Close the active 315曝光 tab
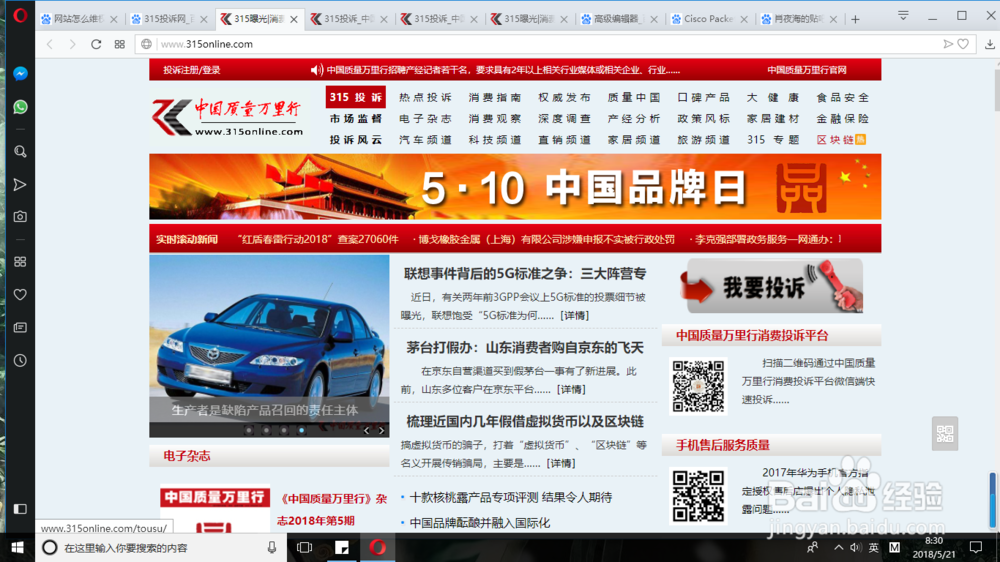 coord(294,19)
